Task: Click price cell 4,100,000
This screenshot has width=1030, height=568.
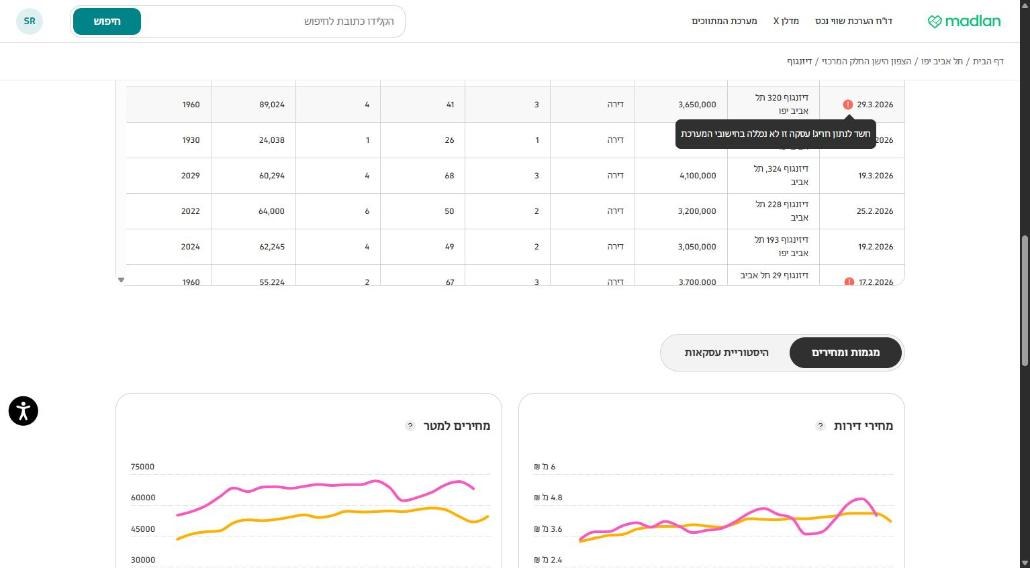Action: pos(698,175)
